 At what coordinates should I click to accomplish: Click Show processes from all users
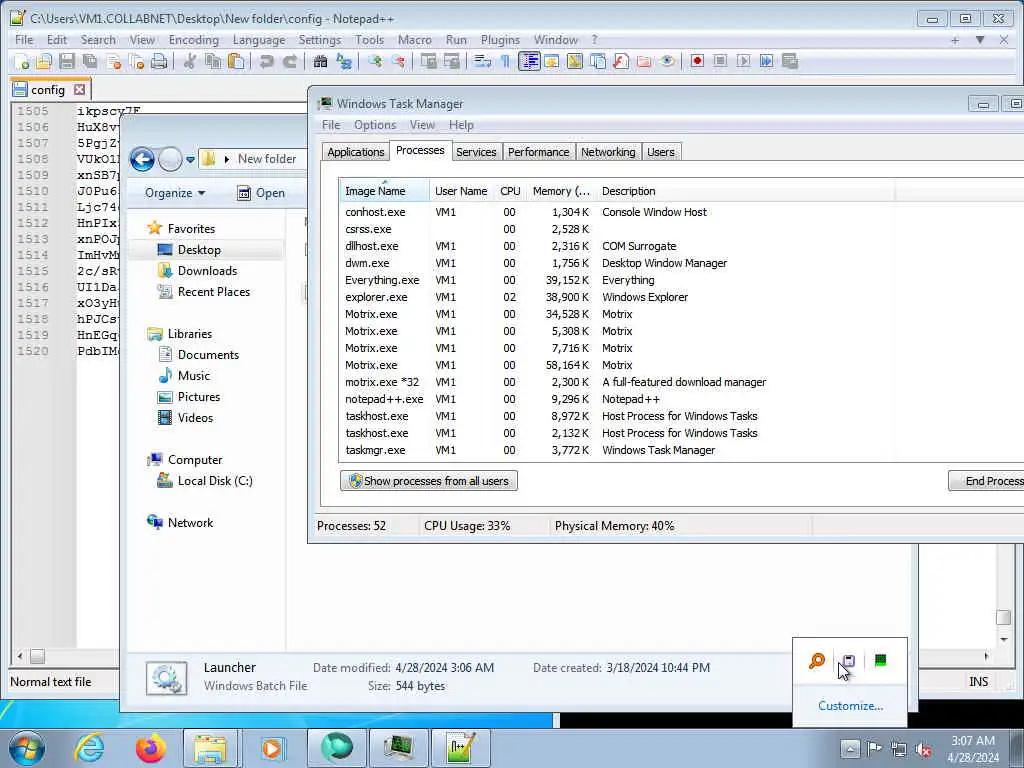coord(428,481)
